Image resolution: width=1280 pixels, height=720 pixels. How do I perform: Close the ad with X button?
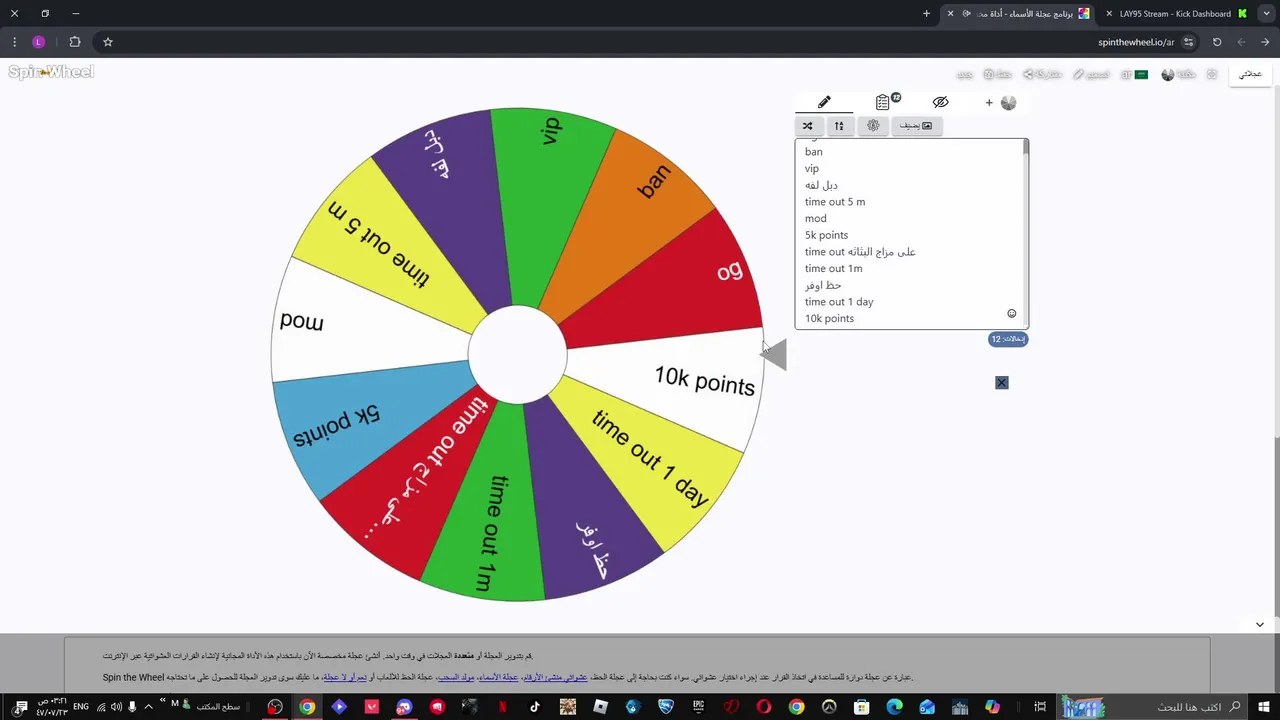pyautogui.click(x=1001, y=382)
